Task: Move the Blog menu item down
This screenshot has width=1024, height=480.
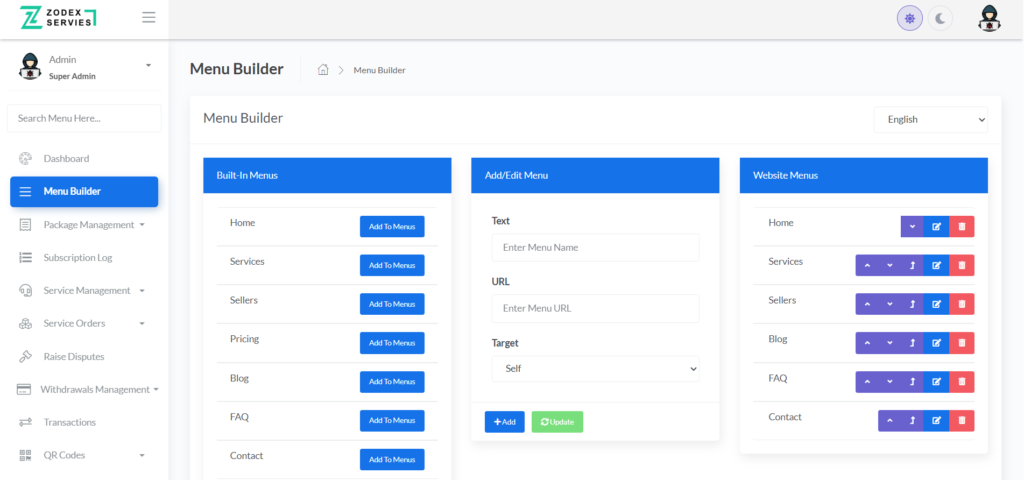Action: (x=890, y=343)
